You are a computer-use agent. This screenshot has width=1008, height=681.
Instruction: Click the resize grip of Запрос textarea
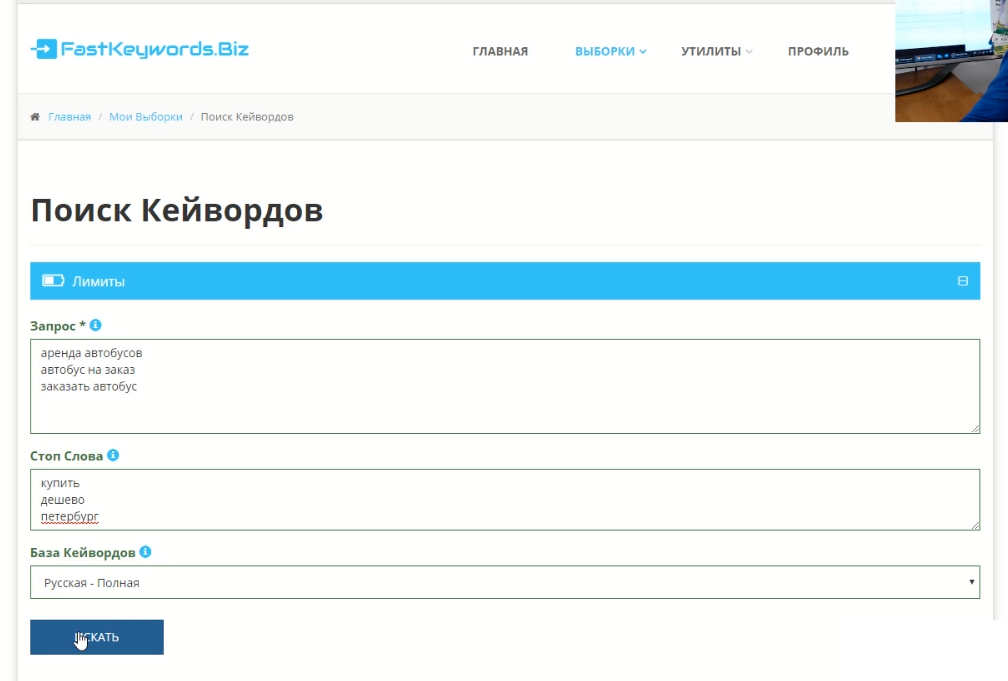coord(975,428)
